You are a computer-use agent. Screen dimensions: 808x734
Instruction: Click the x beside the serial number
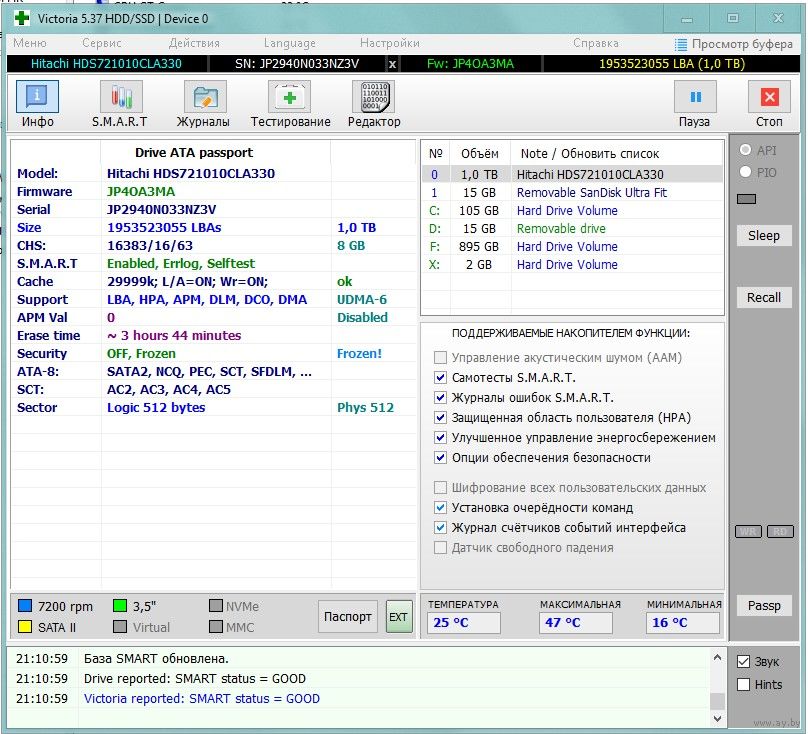pos(392,64)
